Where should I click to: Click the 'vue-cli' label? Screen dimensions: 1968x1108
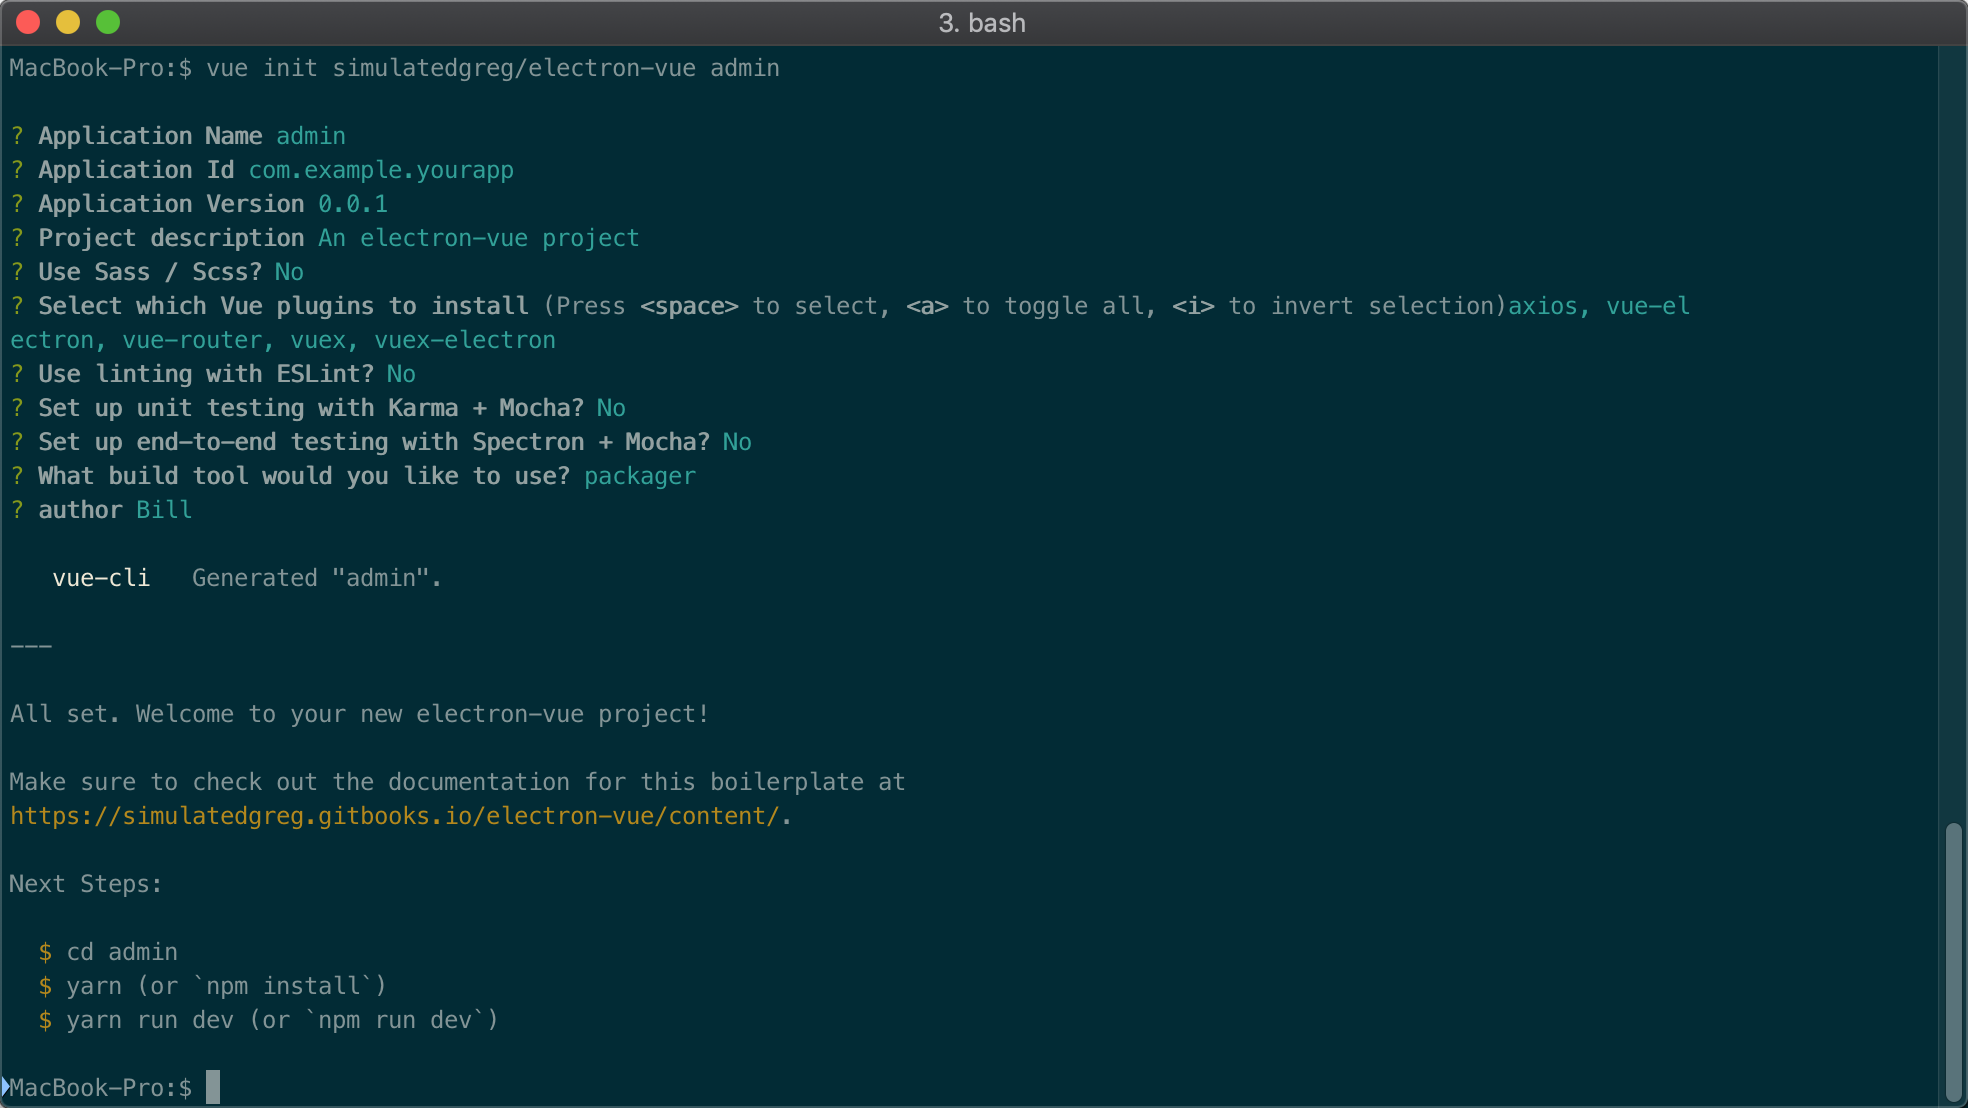click(101, 578)
